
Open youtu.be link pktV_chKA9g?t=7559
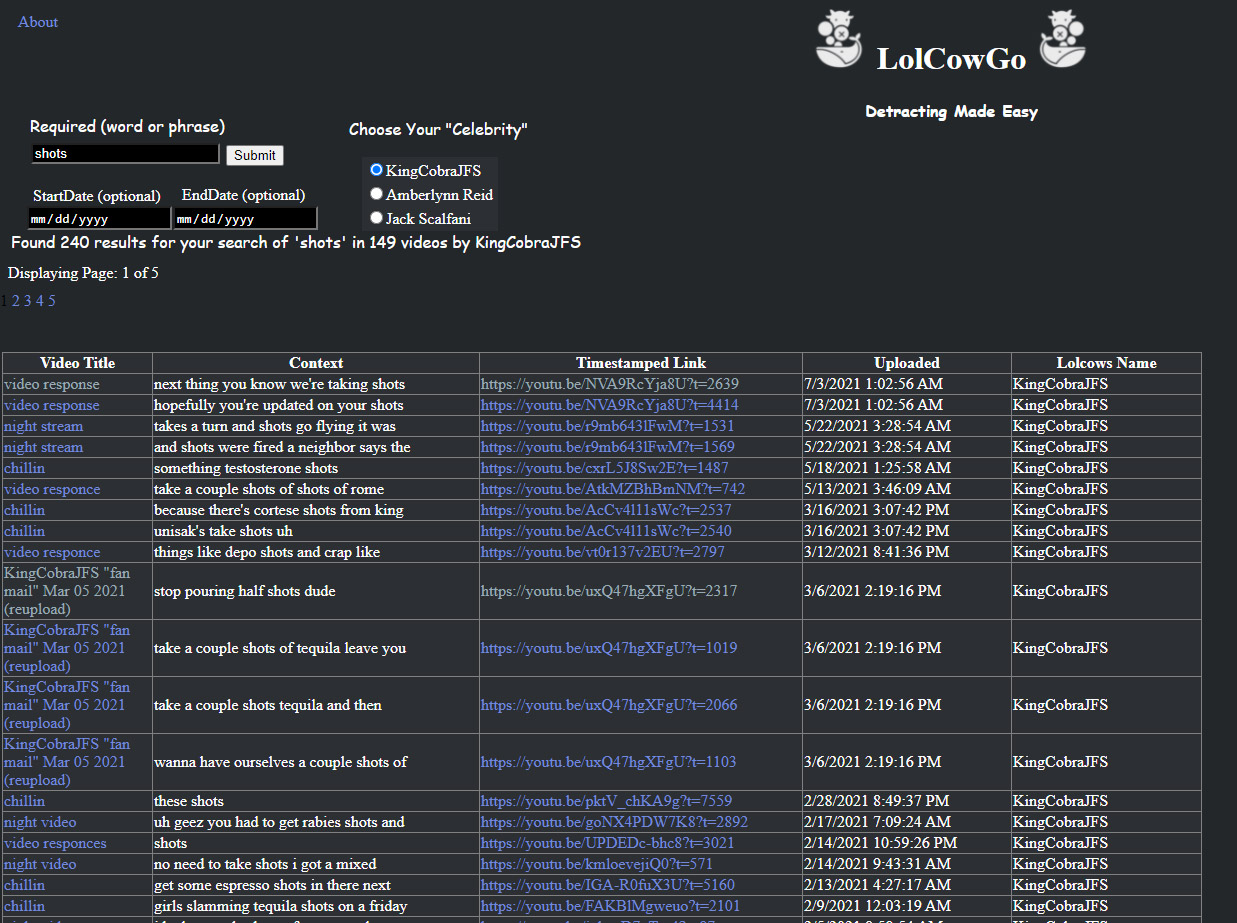(607, 801)
